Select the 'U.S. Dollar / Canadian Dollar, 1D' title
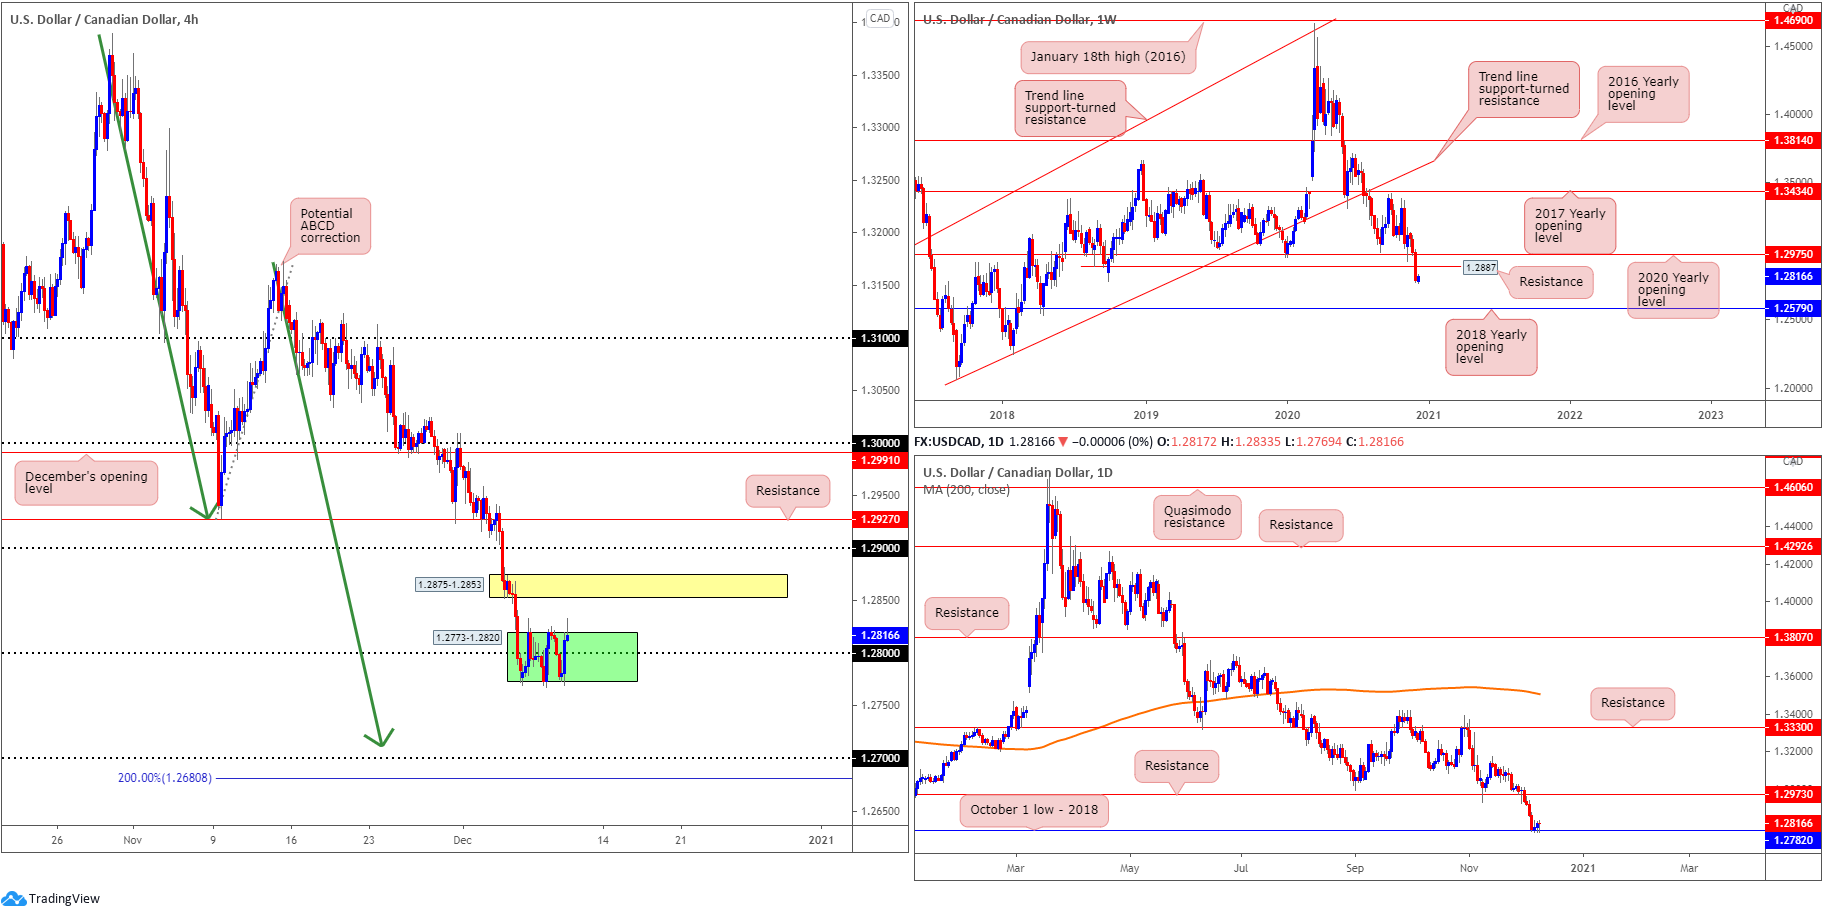The width and height of the screenshot is (1822, 910). (x=1017, y=472)
